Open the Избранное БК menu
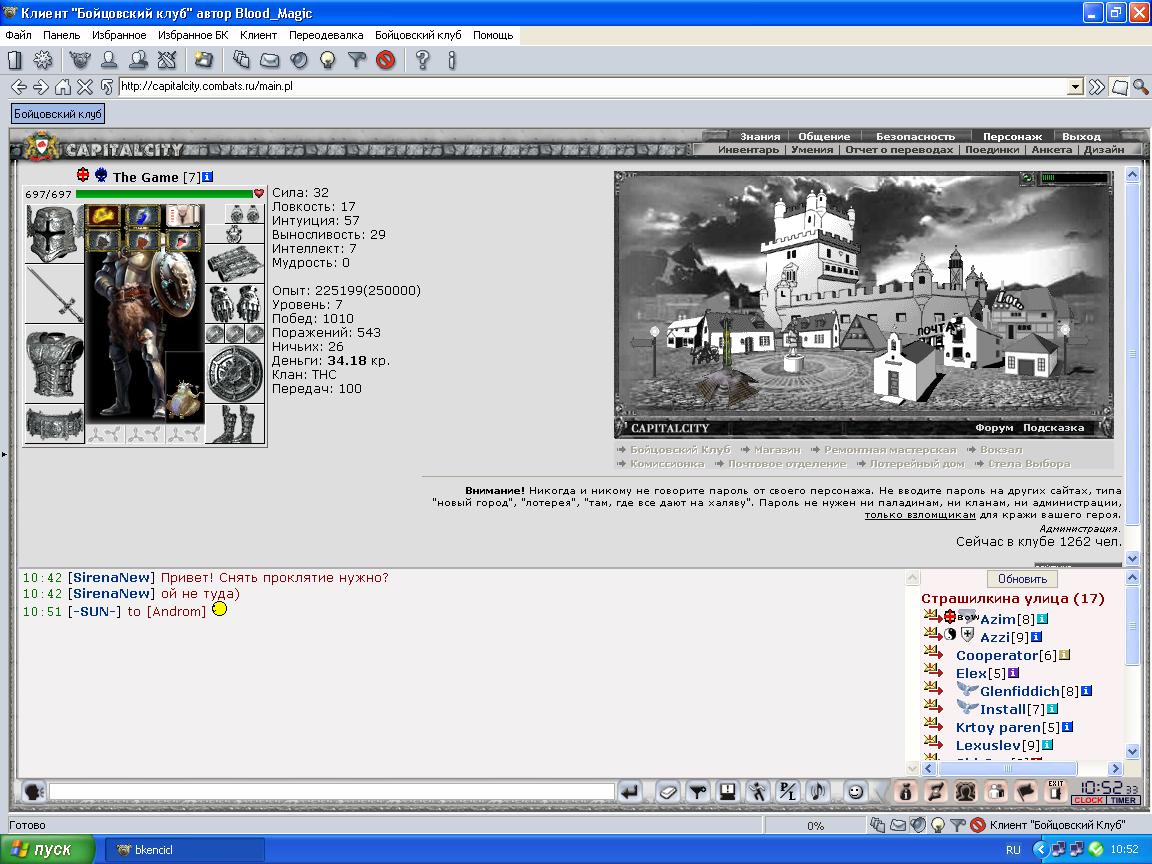This screenshot has width=1152, height=864. [x=193, y=35]
